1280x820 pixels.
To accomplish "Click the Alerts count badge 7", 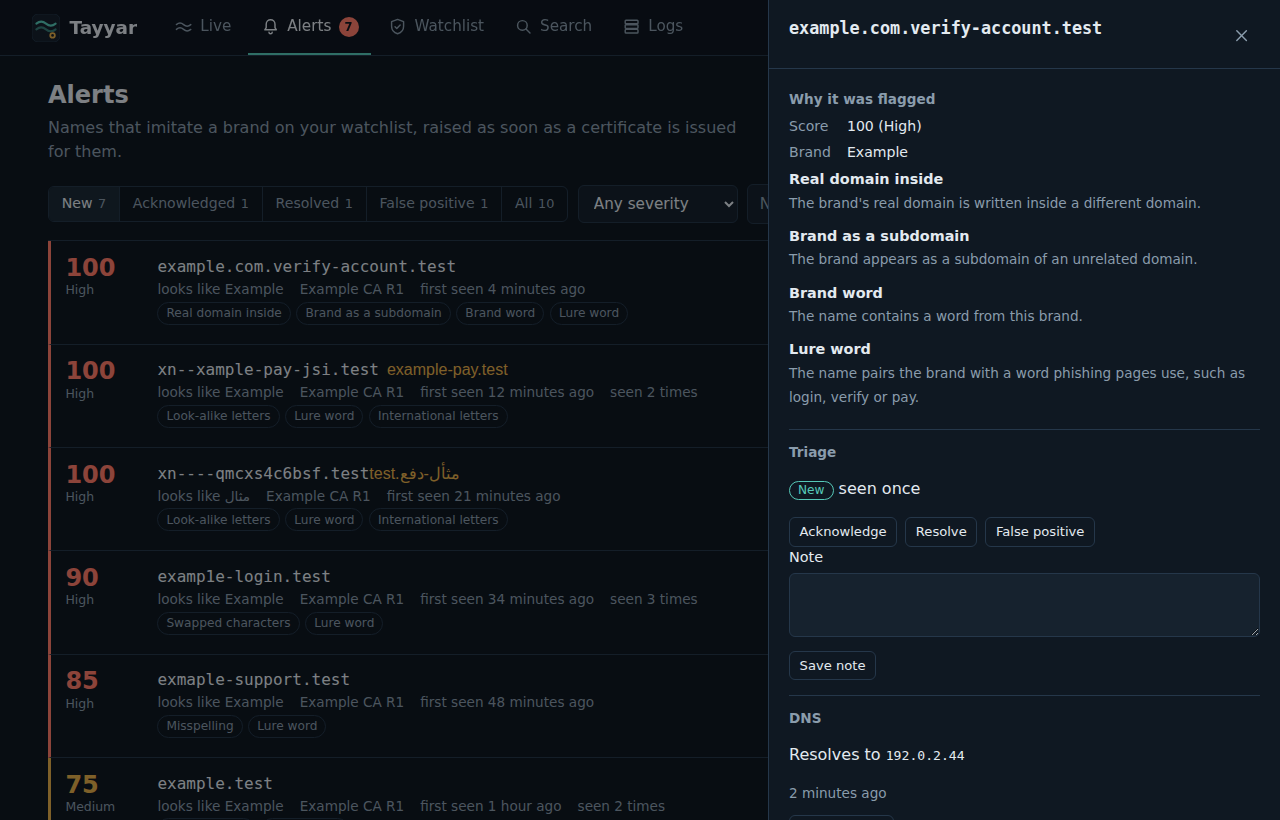I will tap(349, 27).
